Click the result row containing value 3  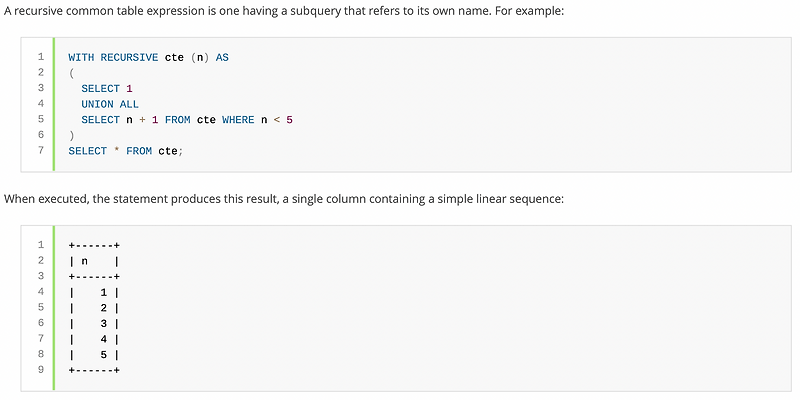point(94,323)
